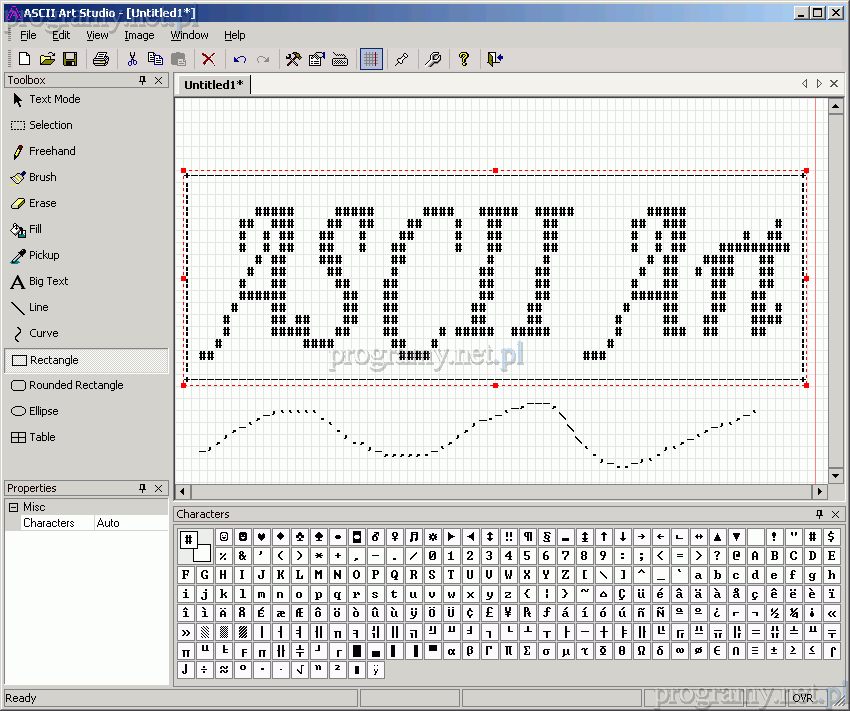Click the Print icon in toolbar

(x=100, y=60)
